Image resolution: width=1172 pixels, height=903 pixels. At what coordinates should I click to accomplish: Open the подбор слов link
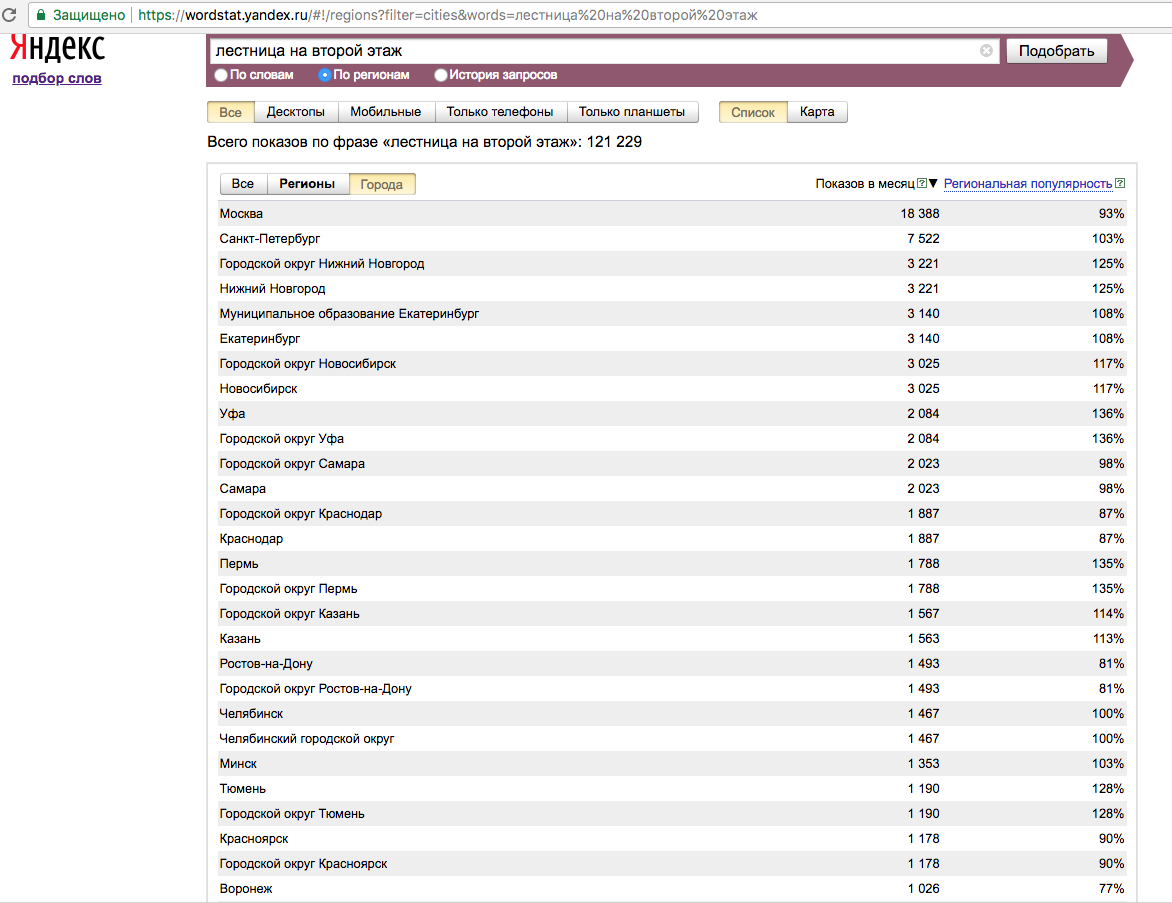(57, 79)
